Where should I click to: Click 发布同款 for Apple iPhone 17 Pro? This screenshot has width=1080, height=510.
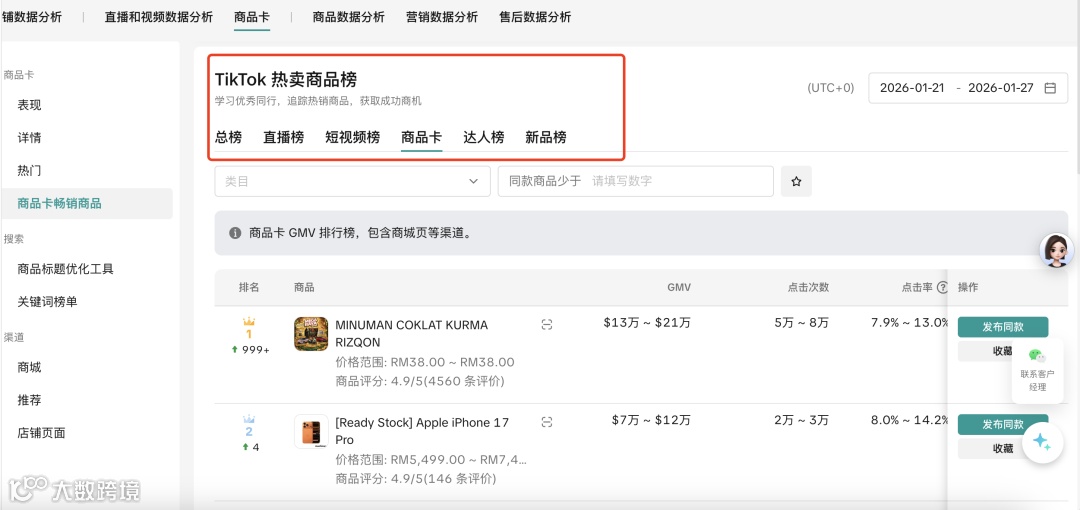pyautogui.click(x=1003, y=425)
